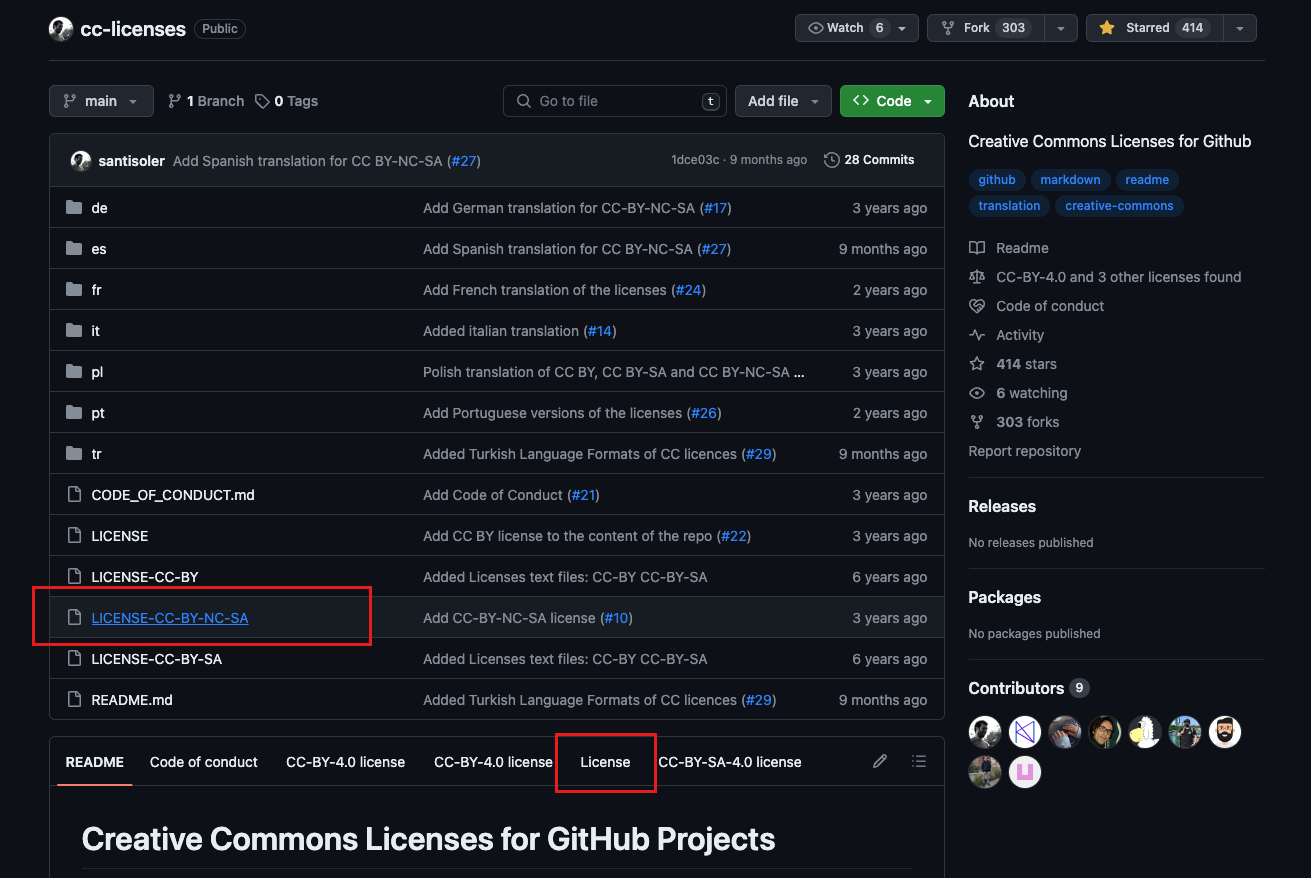The width and height of the screenshot is (1311, 878).
Task: Switch to the Code of conduct tab
Action: (204, 762)
